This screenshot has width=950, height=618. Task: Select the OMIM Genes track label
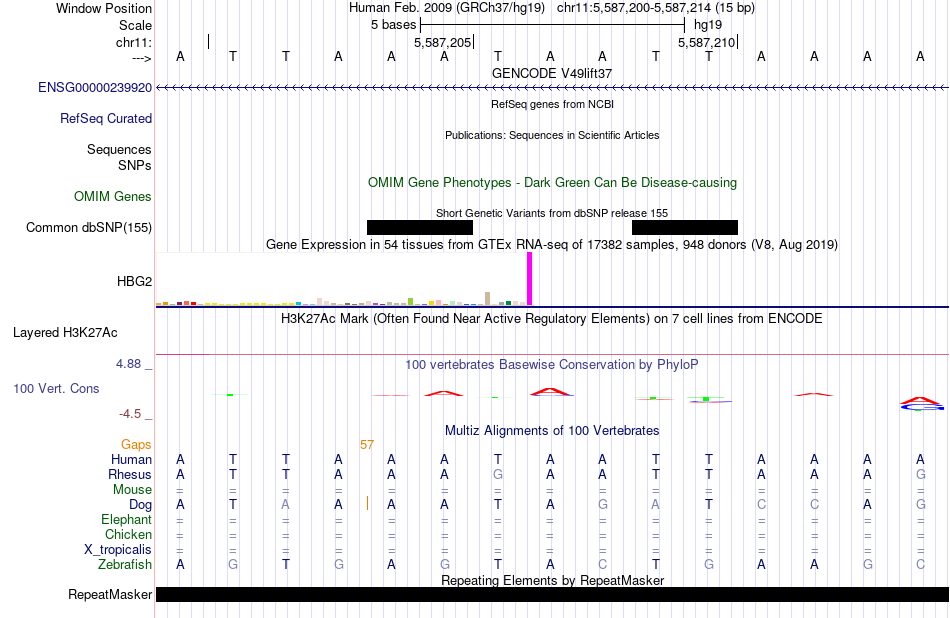click(113, 196)
